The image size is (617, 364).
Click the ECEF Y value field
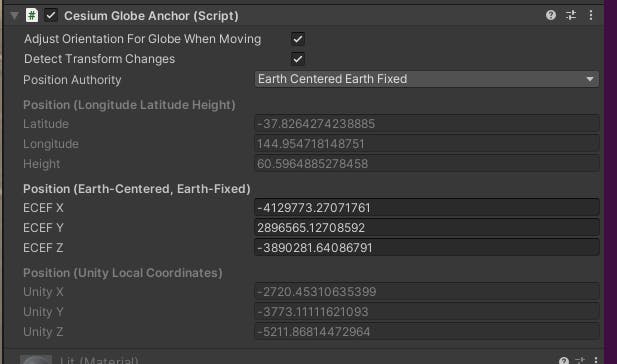tap(427, 227)
